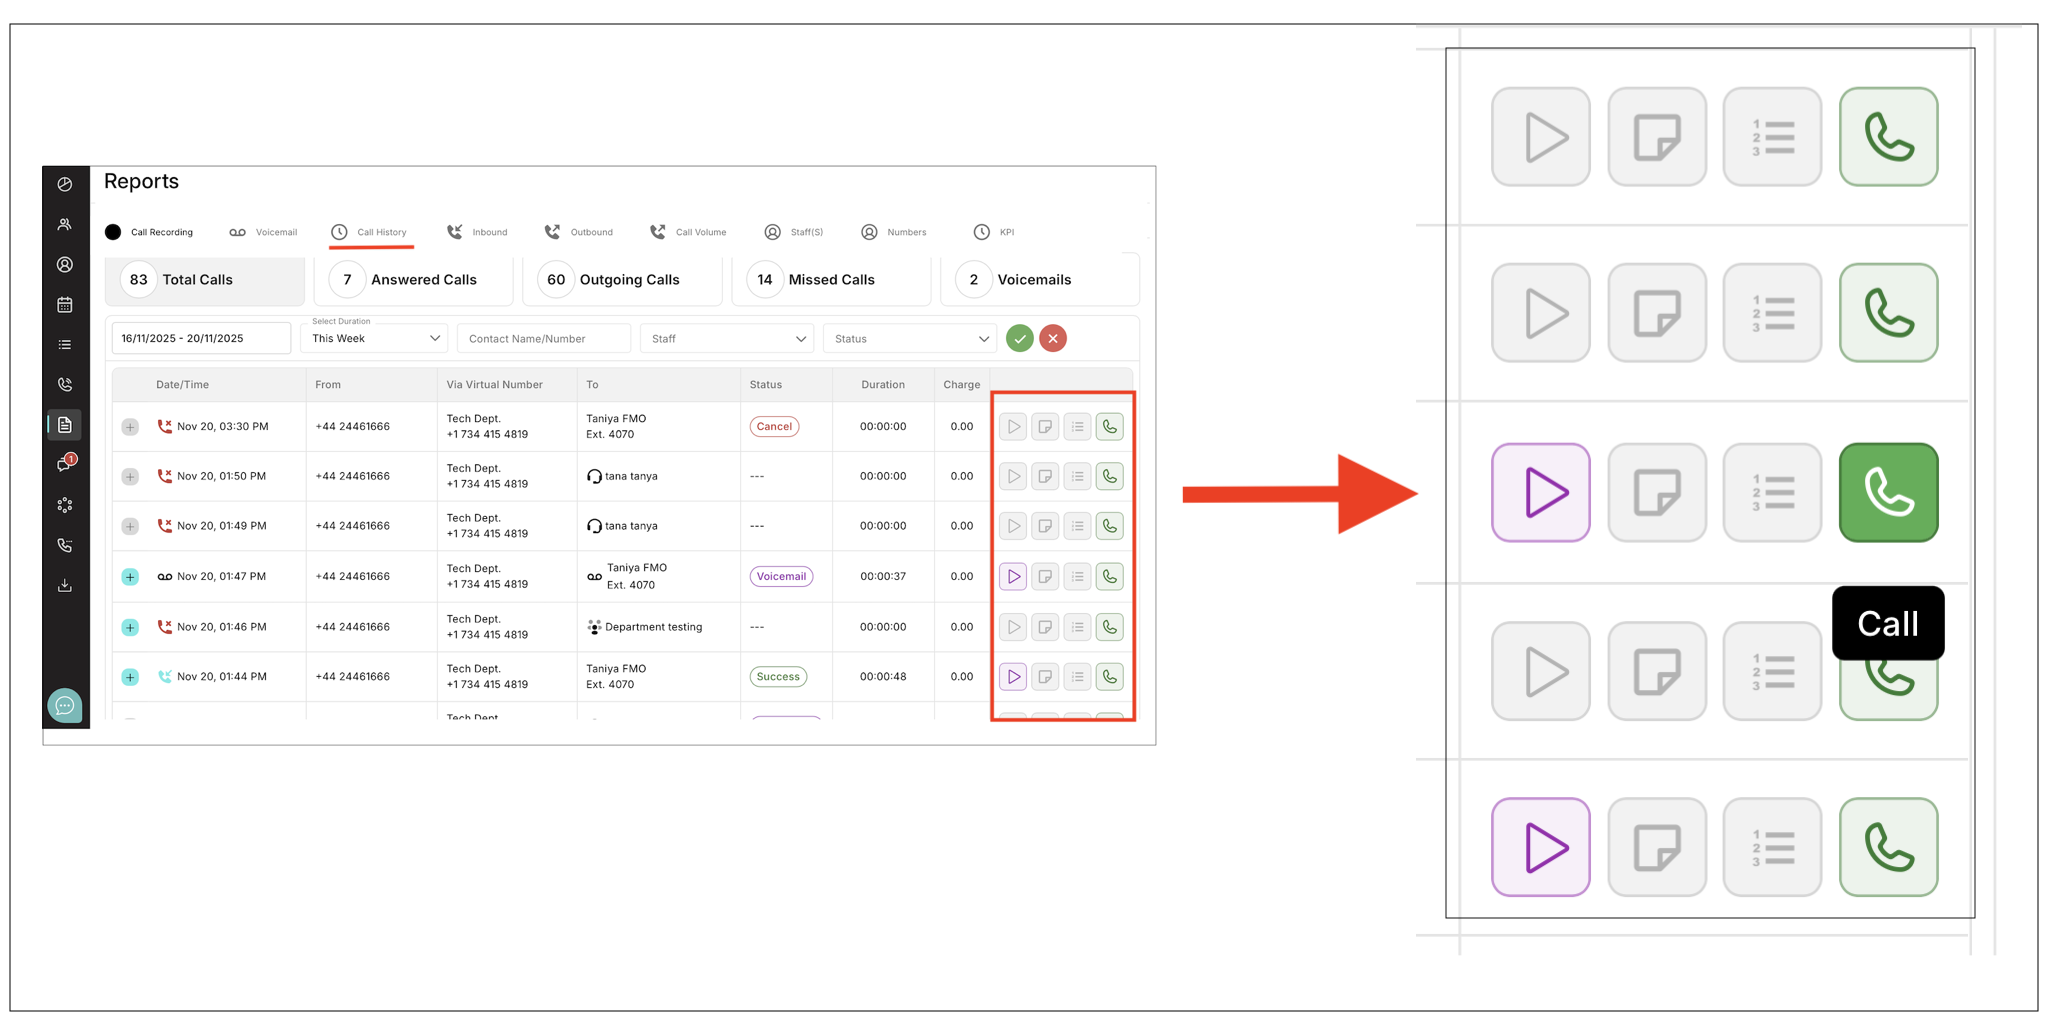Open the numbered list icon for Nov 20, 01:49 PM row
This screenshot has height=1034, width=2059.
click(1077, 526)
